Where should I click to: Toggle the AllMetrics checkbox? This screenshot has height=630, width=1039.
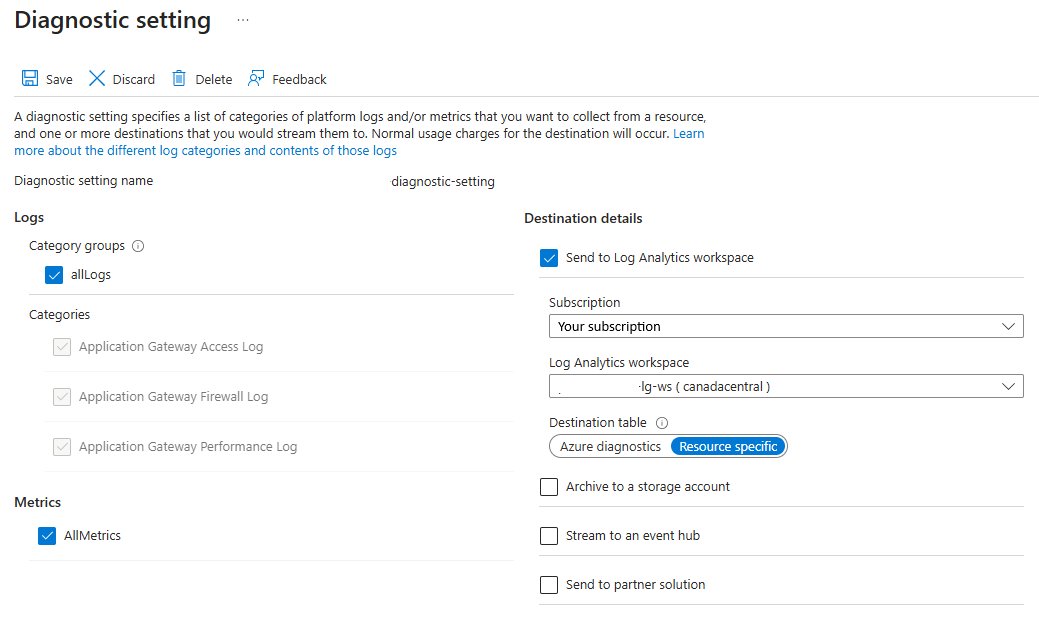47,536
